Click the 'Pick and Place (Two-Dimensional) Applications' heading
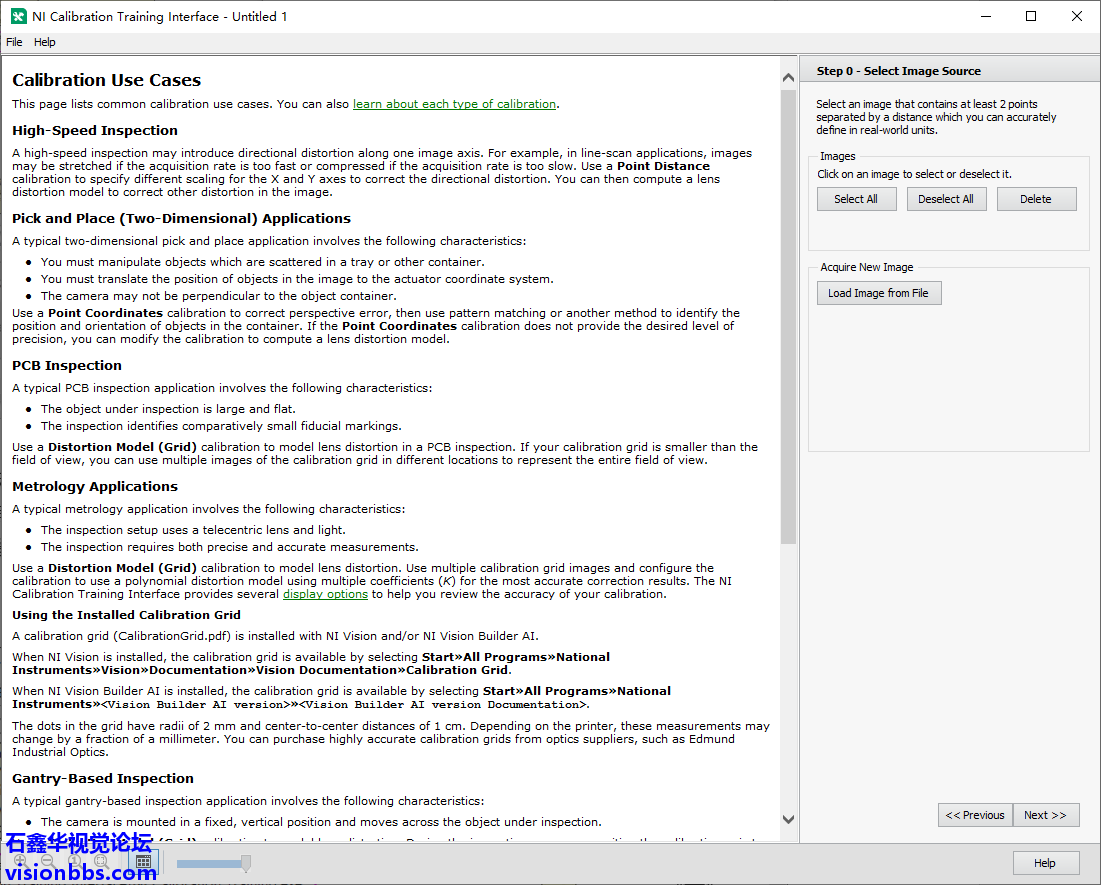Screen dimensions: 1101x885 click(x=181, y=218)
